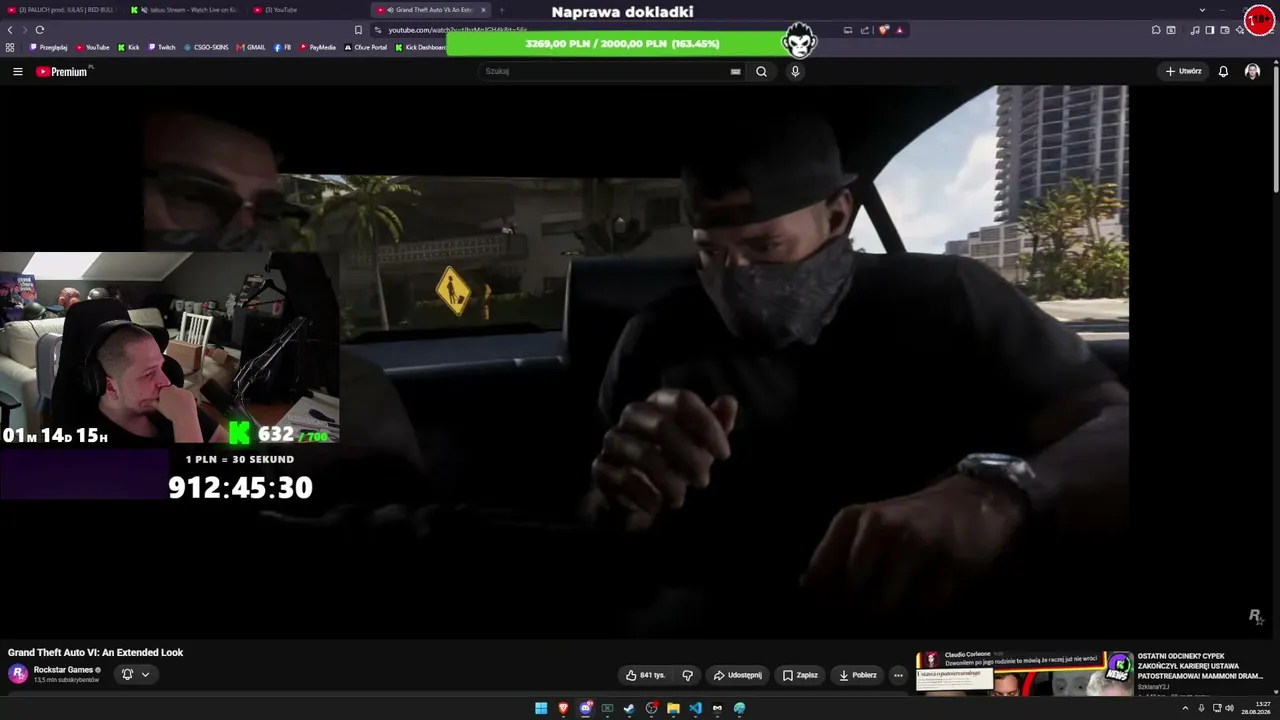This screenshot has width=1280, height=720.
Task: Open the OSTATNI ODCINEK recommended video thumbnail
Action: point(1025,672)
